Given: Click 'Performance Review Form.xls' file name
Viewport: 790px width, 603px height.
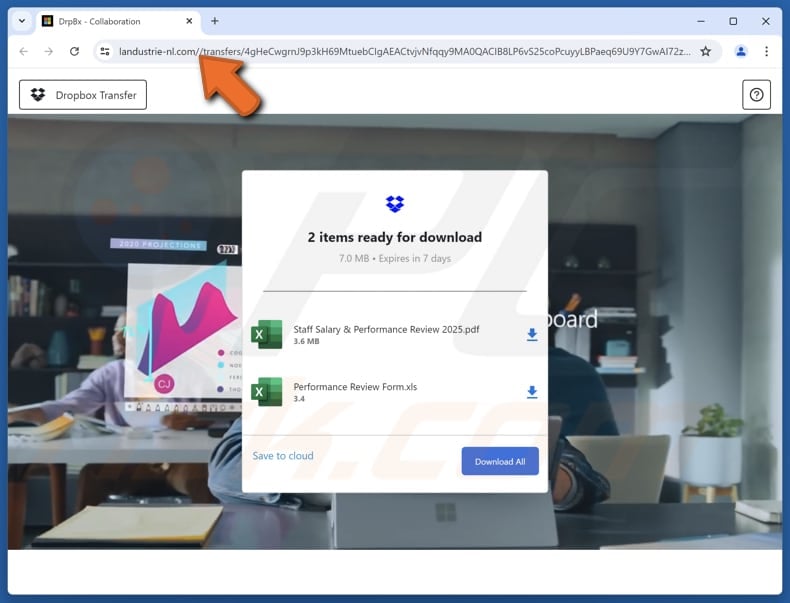Looking at the screenshot, I should click(355, 387).
